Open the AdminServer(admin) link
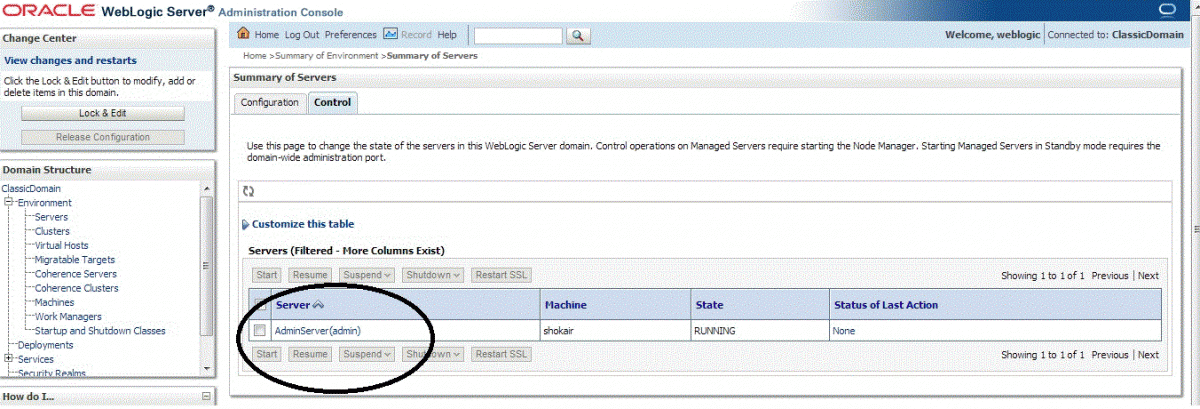Screen dimensions: 1200x409 (x=317, y=330)
